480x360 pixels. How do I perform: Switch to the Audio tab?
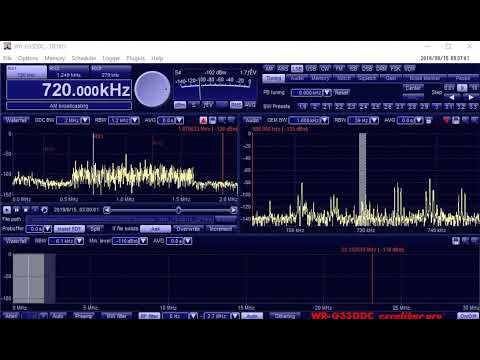[297, 78]
